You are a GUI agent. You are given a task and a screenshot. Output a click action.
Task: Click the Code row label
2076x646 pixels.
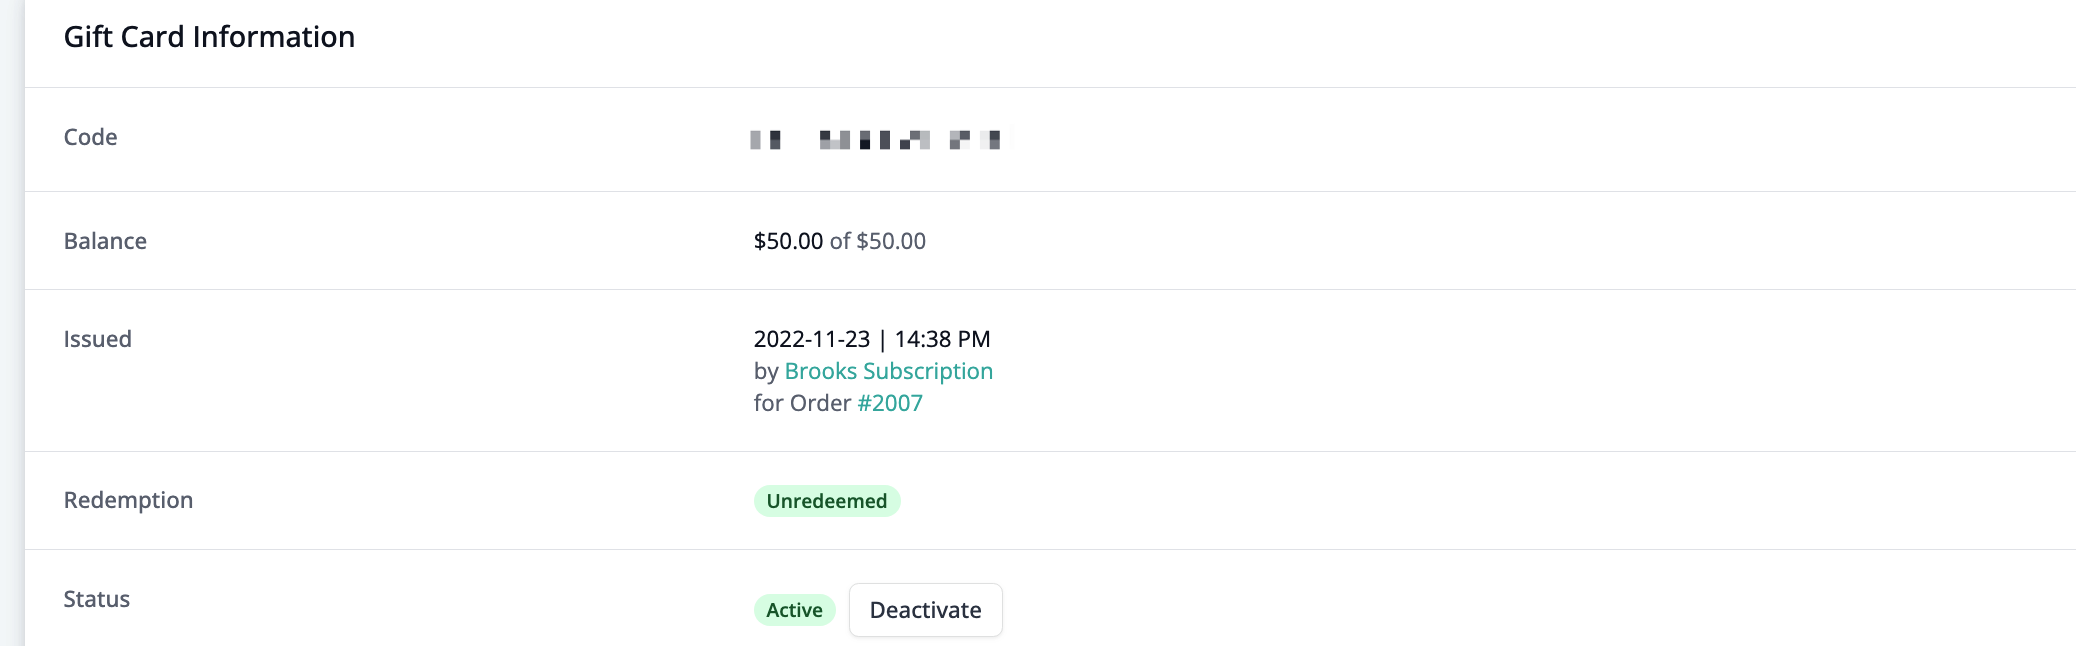(x=90, y=137)
